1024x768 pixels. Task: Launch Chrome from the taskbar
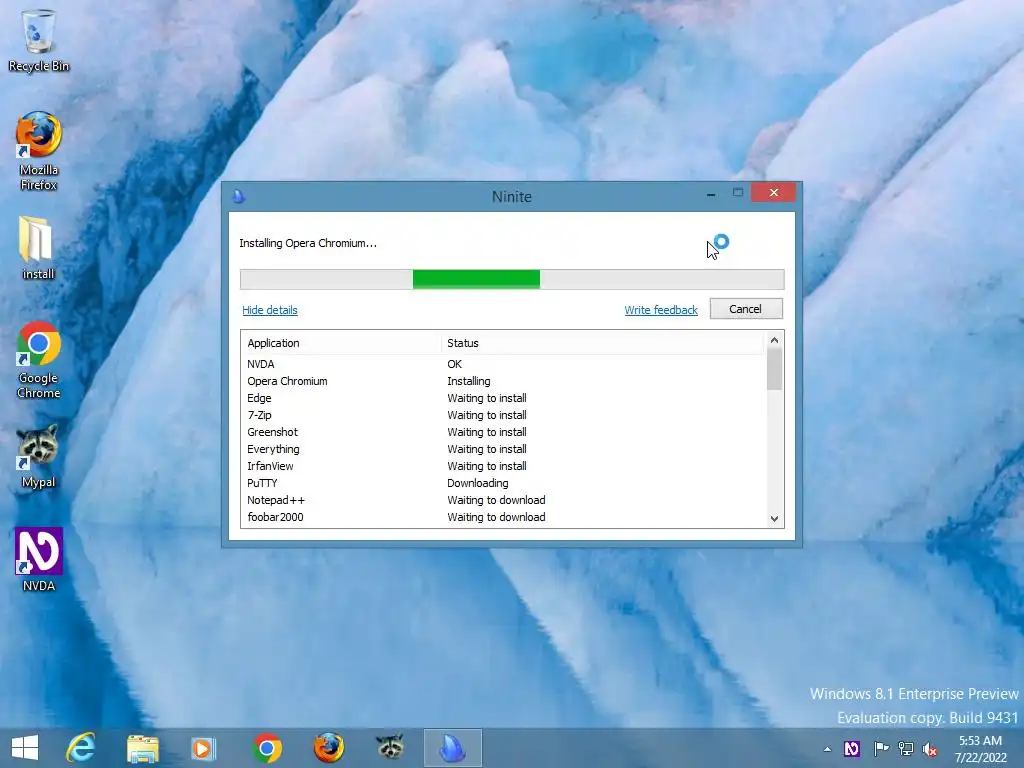(267, 748)
